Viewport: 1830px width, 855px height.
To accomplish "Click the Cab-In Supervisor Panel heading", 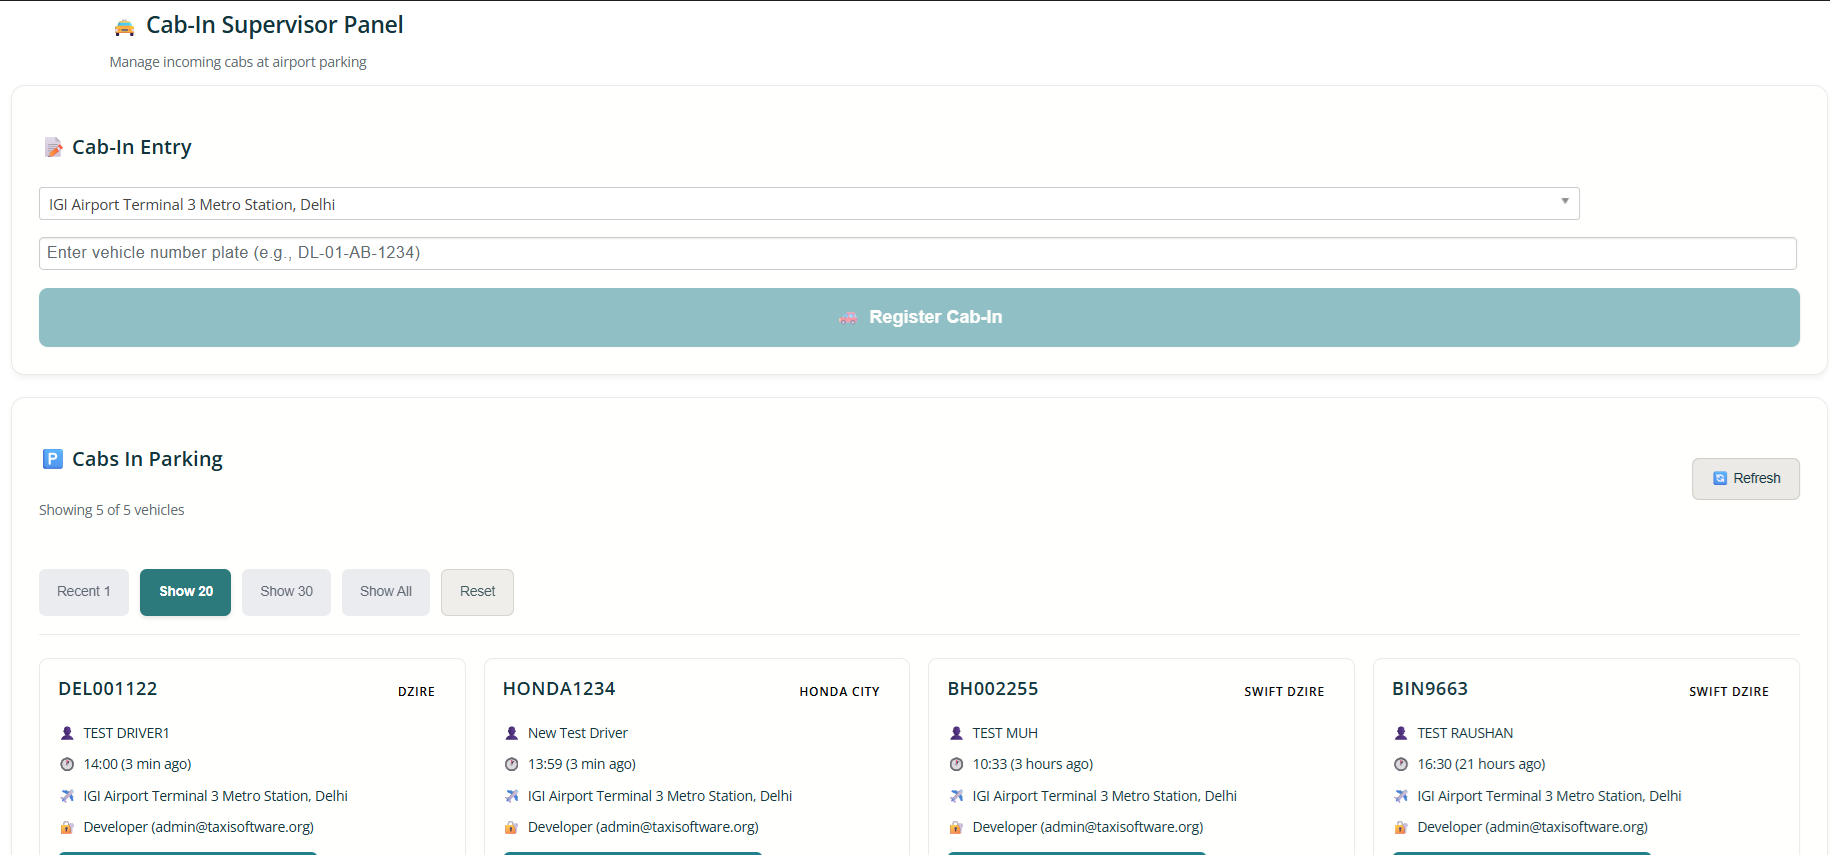I will point(275,25).
